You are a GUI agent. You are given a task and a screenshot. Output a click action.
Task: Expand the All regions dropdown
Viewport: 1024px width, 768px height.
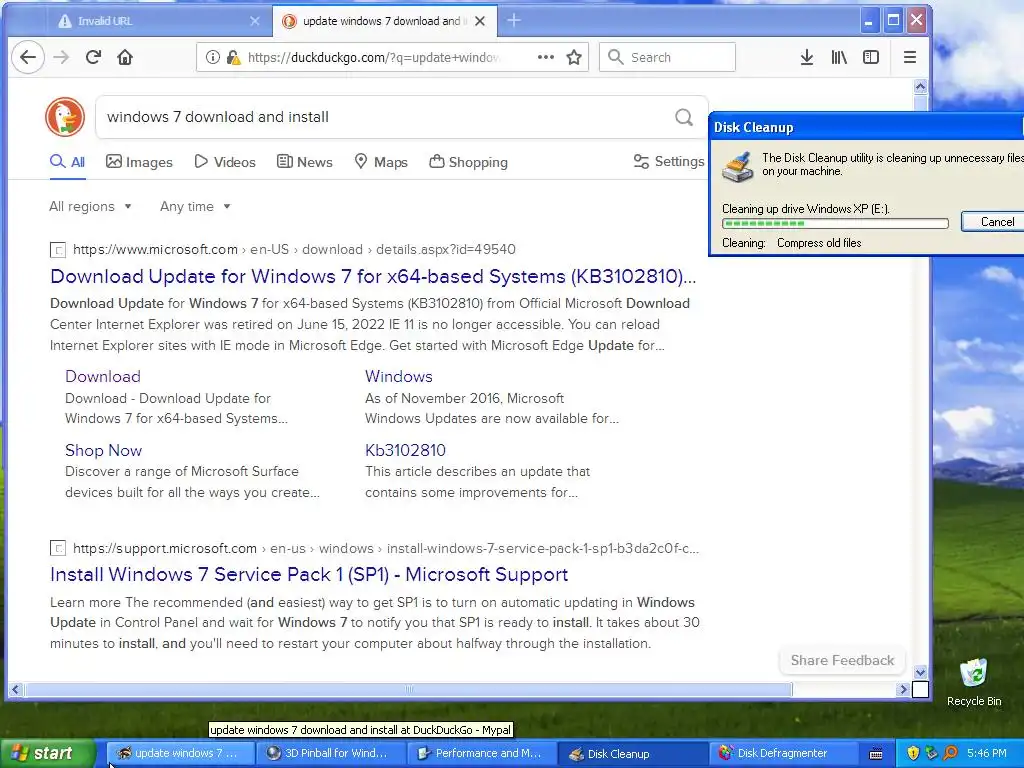(x=91, y=206)
